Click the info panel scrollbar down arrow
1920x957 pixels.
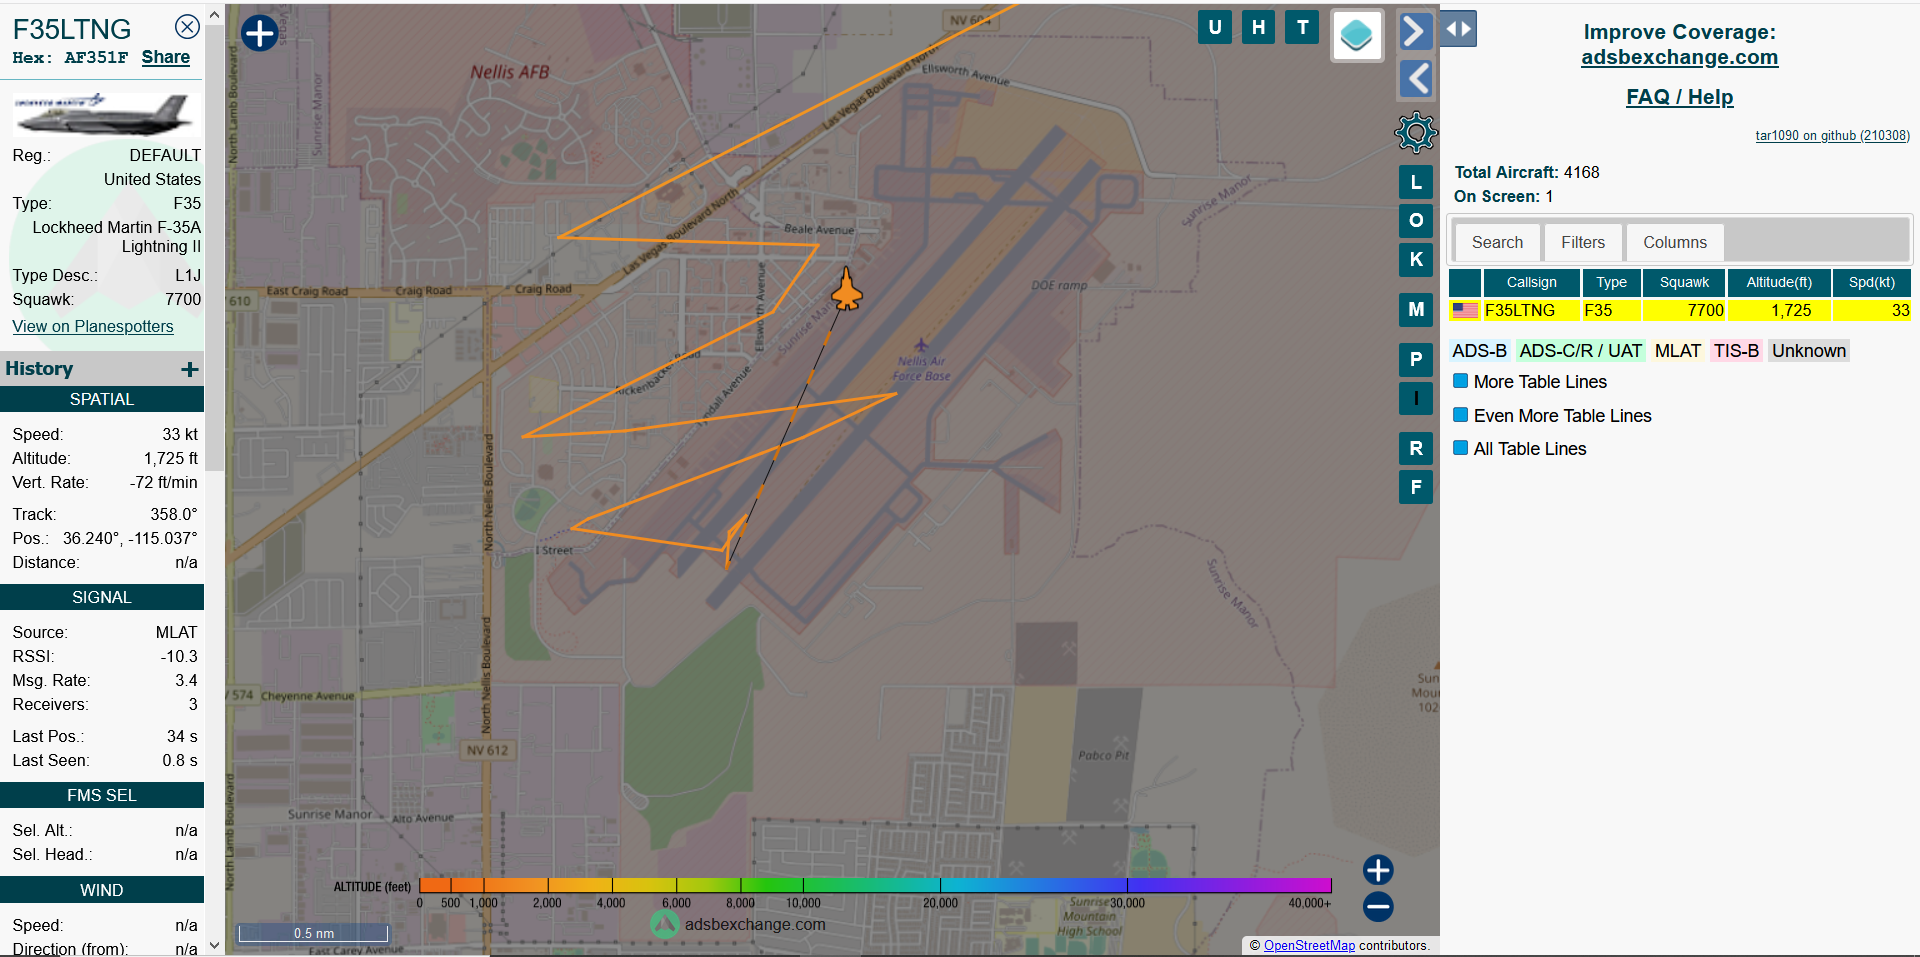[214, 946]
